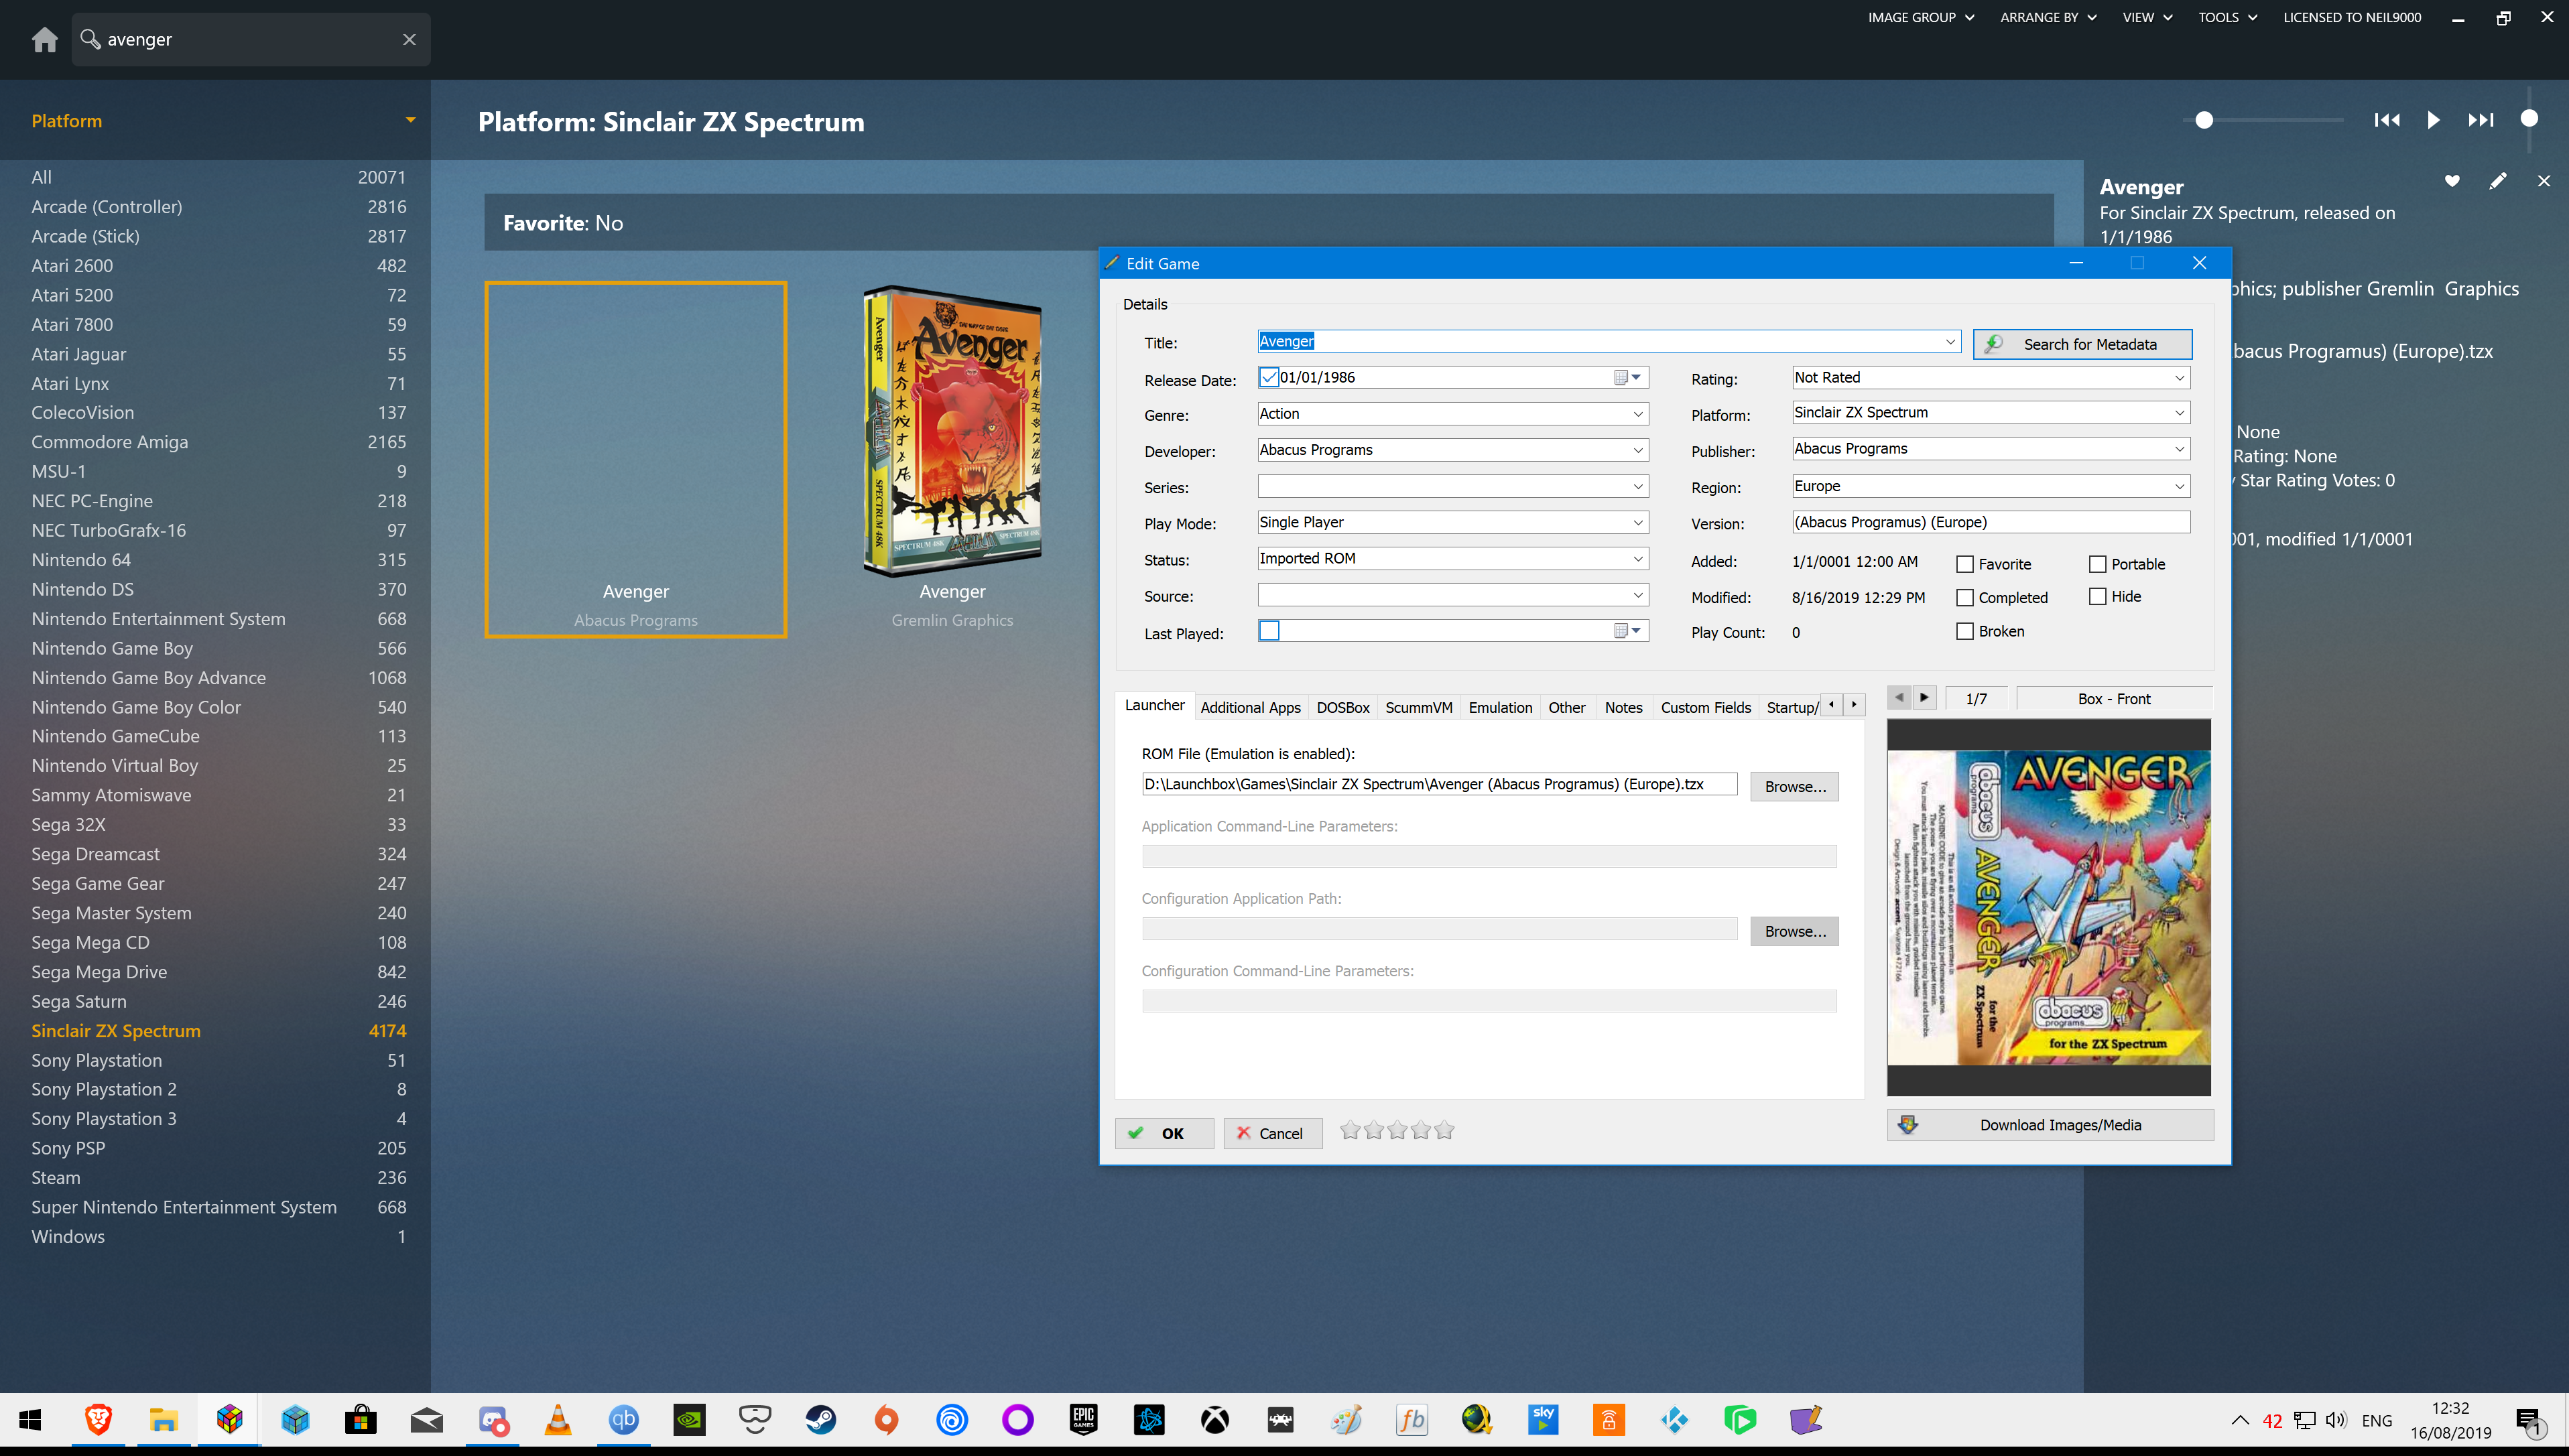2569x1456 pixels.
Task: Click Search for Metadata button
Action: (x=2082, y=344)
